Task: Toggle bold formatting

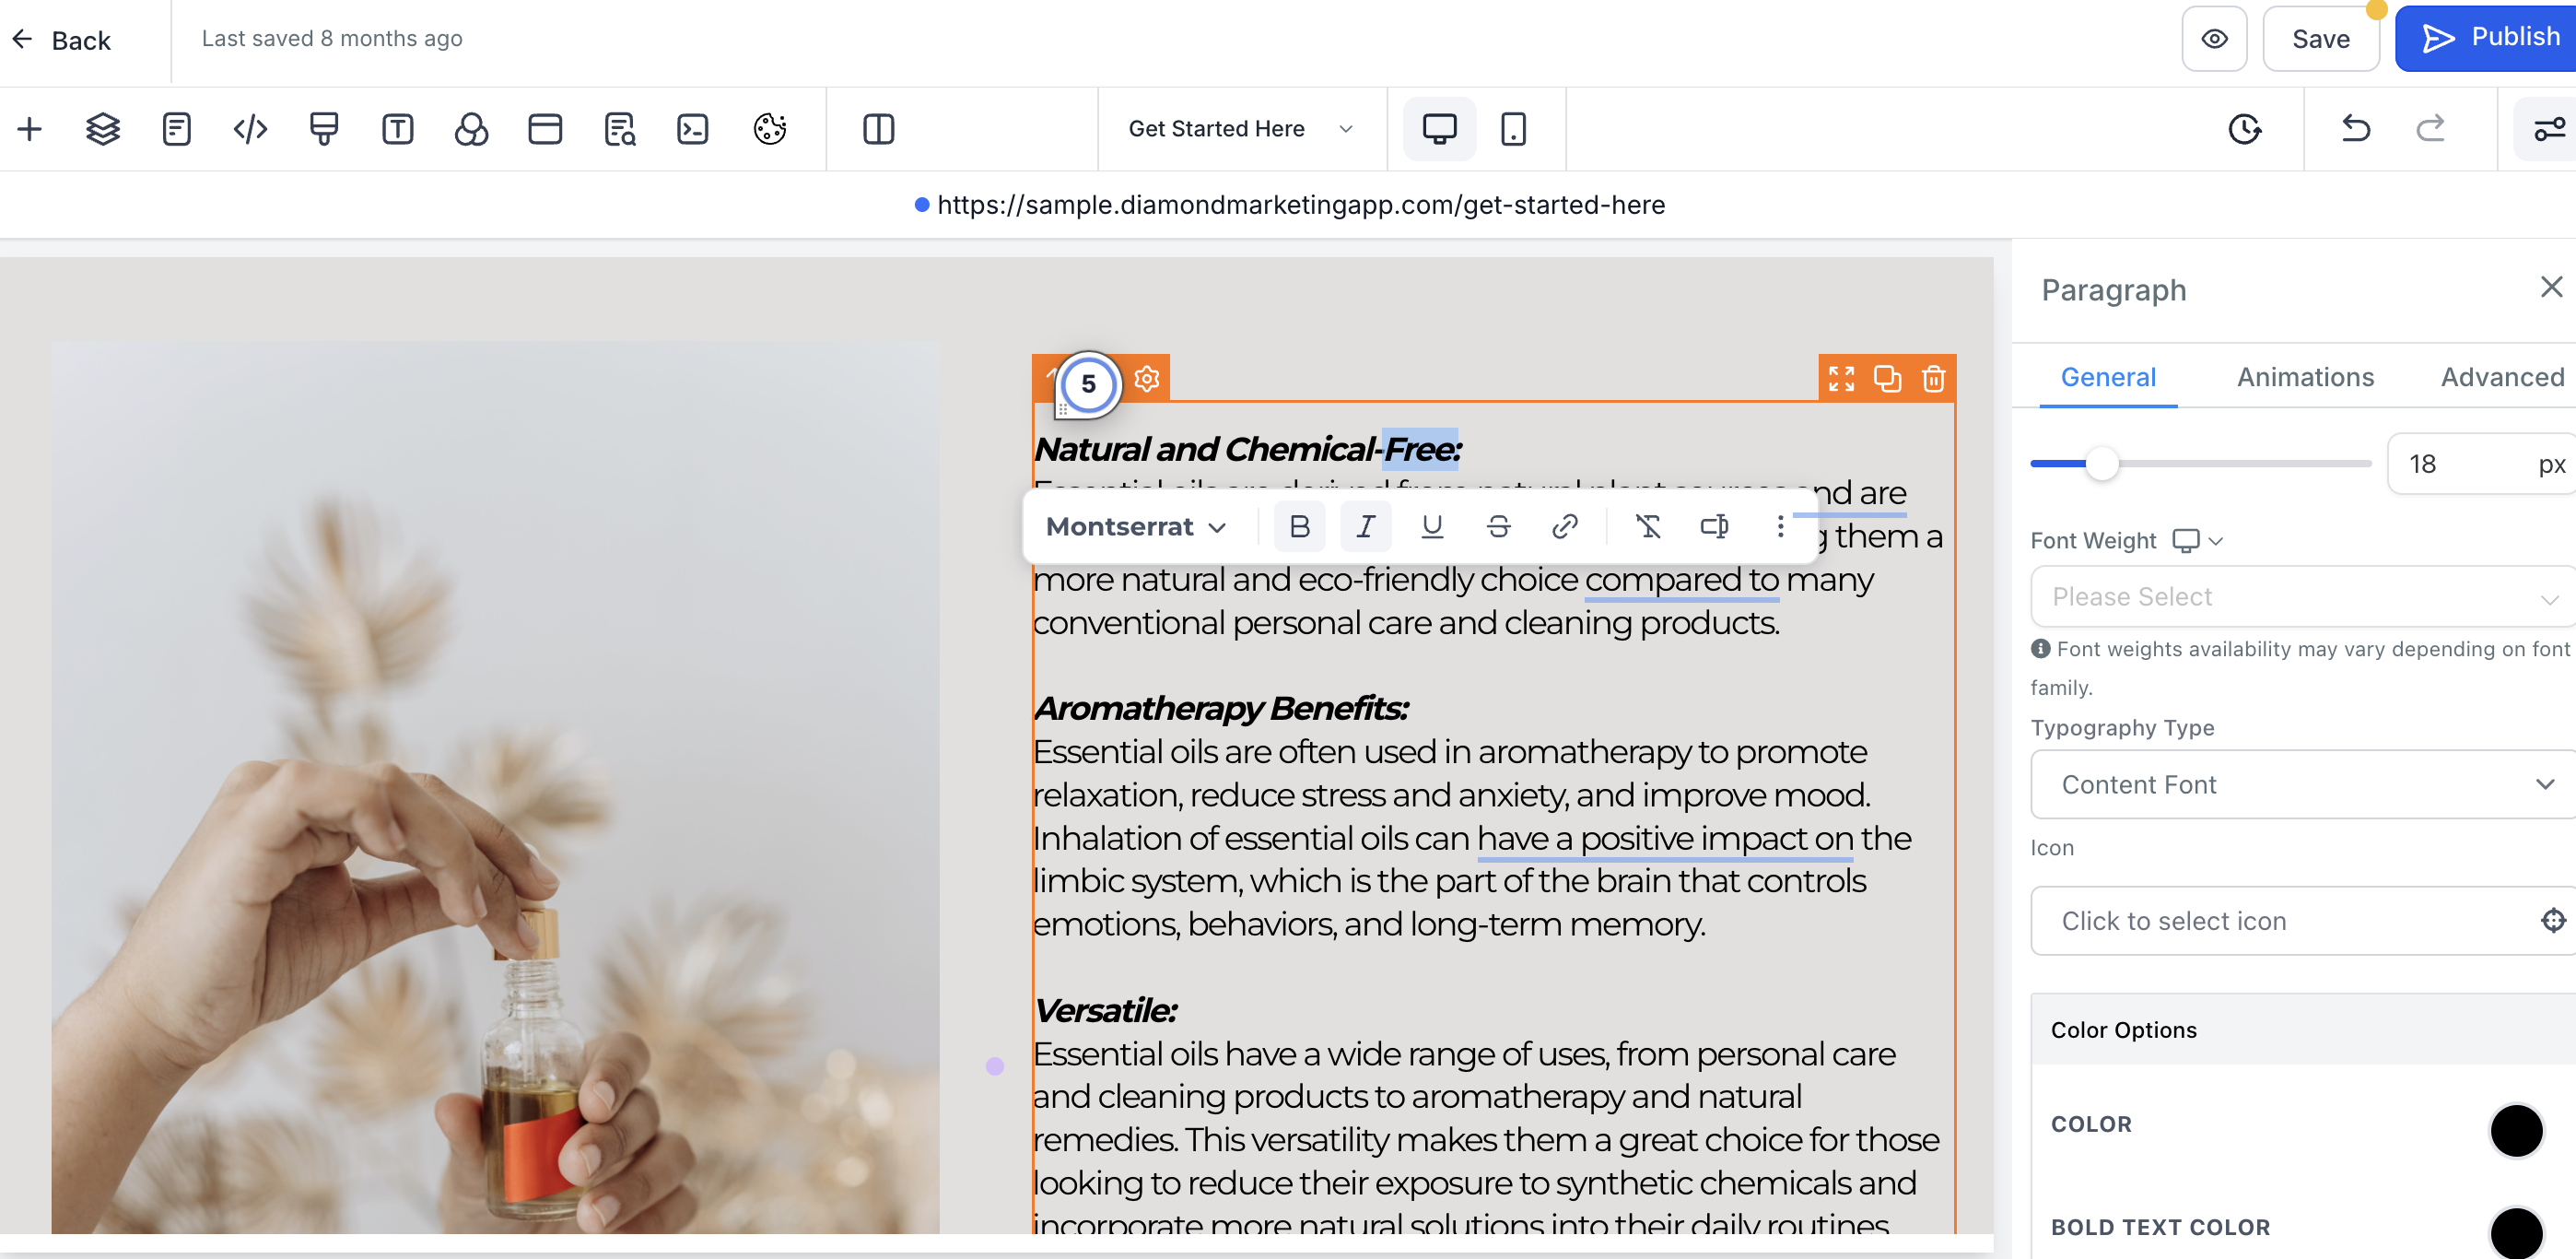Action: tap(1300, 526)
